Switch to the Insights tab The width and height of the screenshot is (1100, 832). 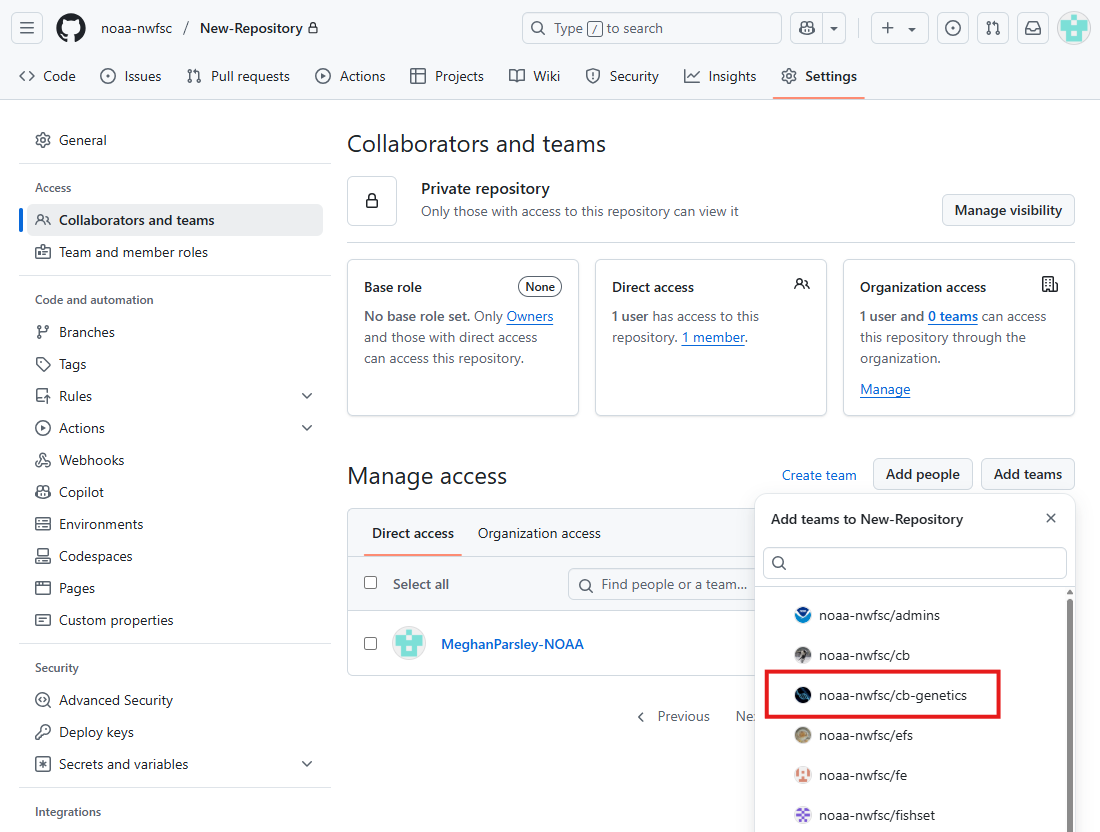pyautogui.click(x=720, y=76)
